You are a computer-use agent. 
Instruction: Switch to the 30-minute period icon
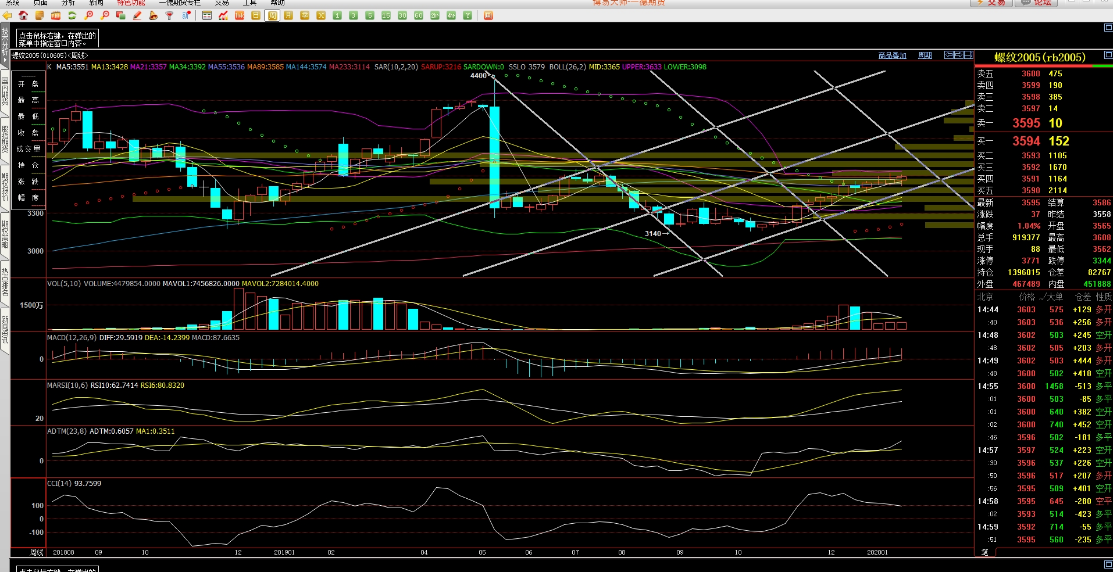pyautogui.click(x=402, y=15)
